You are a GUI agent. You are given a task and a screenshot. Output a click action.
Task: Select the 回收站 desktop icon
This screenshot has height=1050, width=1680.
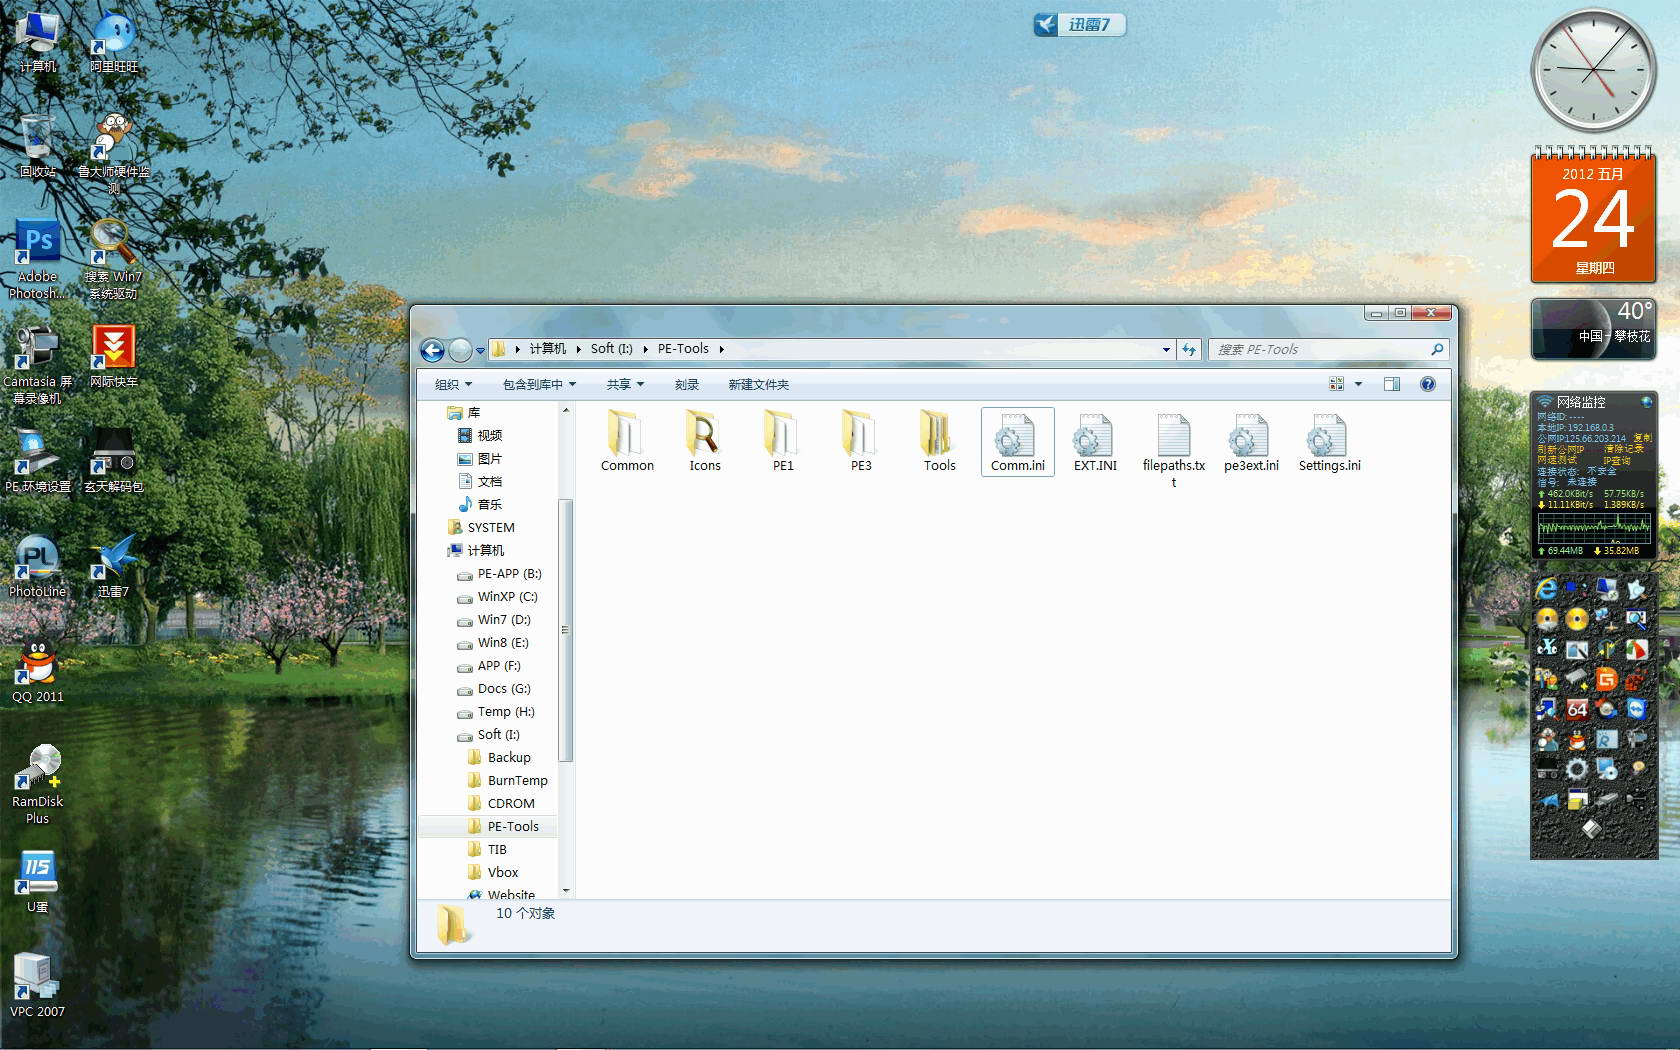pyautogui.click(x=37, y=145)
